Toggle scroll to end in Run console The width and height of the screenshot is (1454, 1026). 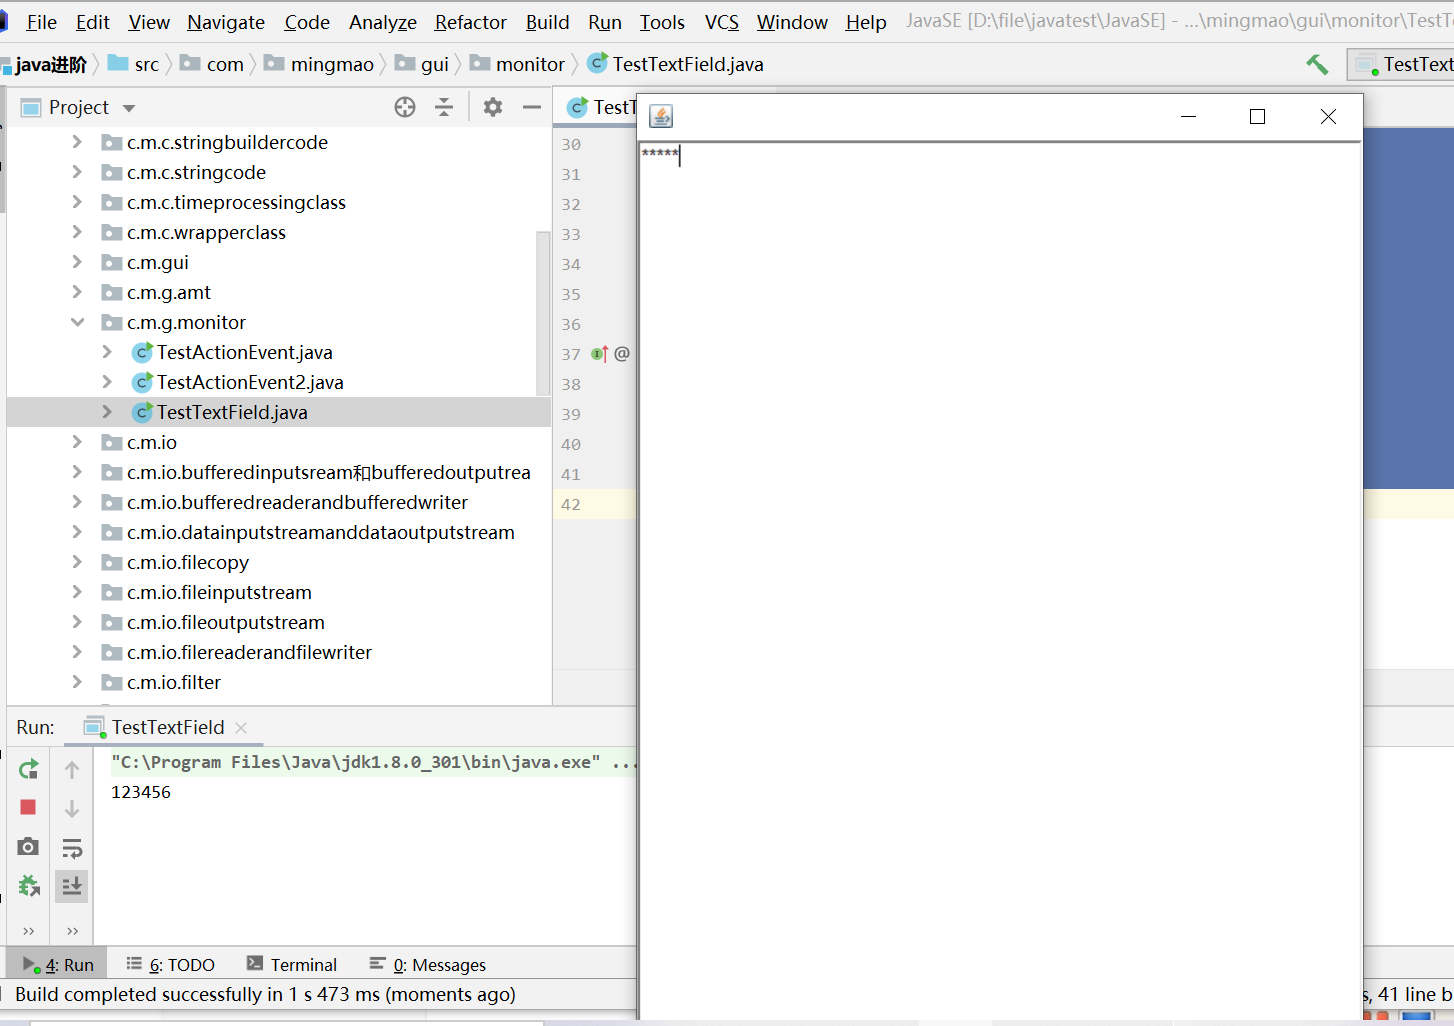click(x=72, y=886)
